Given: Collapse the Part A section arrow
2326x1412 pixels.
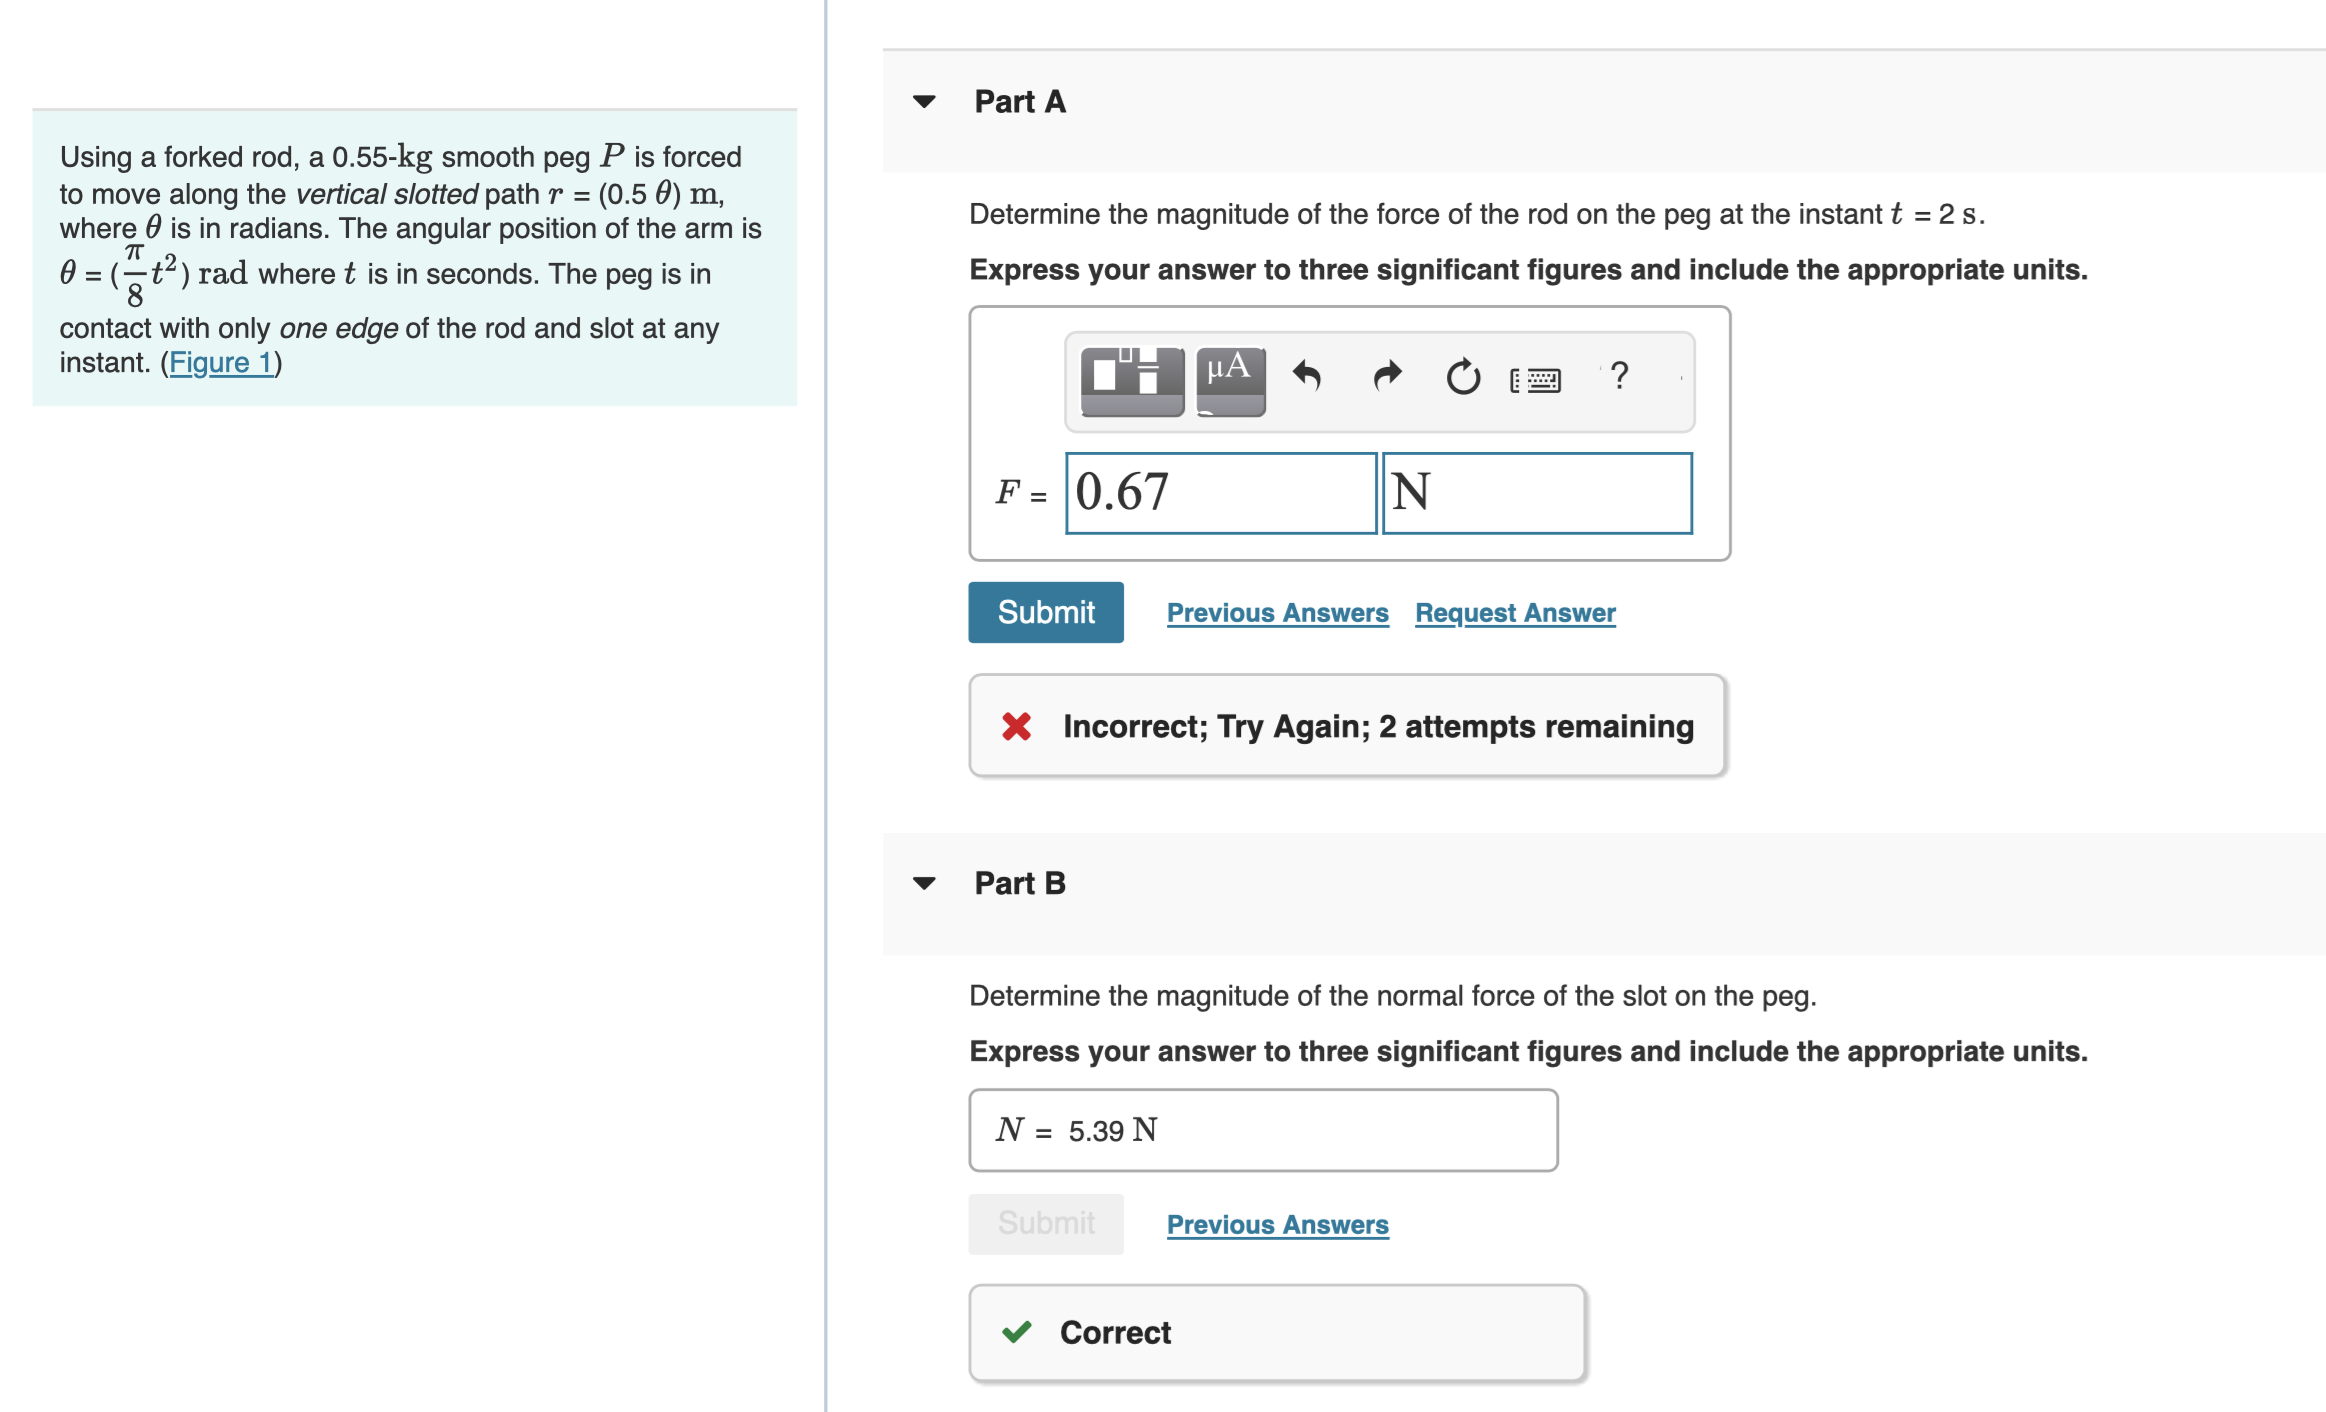Looking at the screenshot, I should (x=924, y=102).
